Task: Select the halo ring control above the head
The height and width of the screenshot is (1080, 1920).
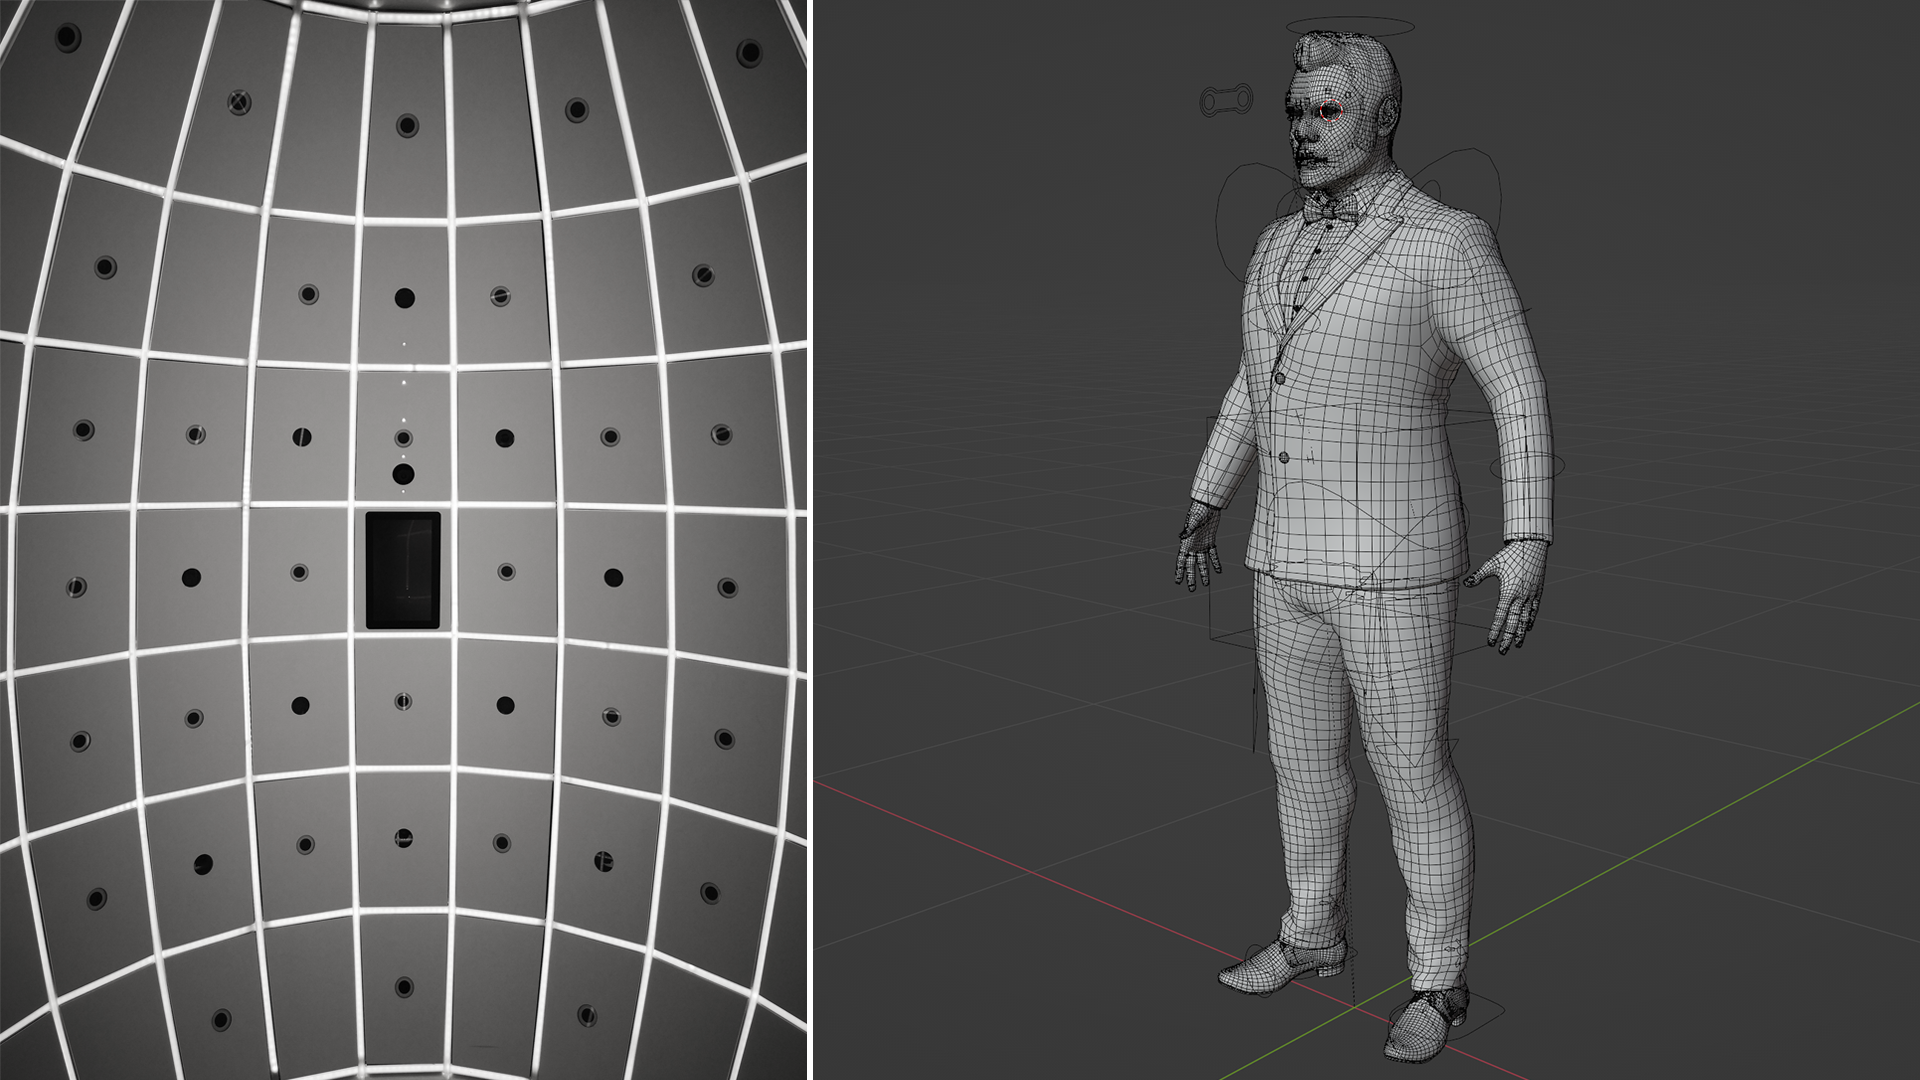Action: click(1350, 22)
